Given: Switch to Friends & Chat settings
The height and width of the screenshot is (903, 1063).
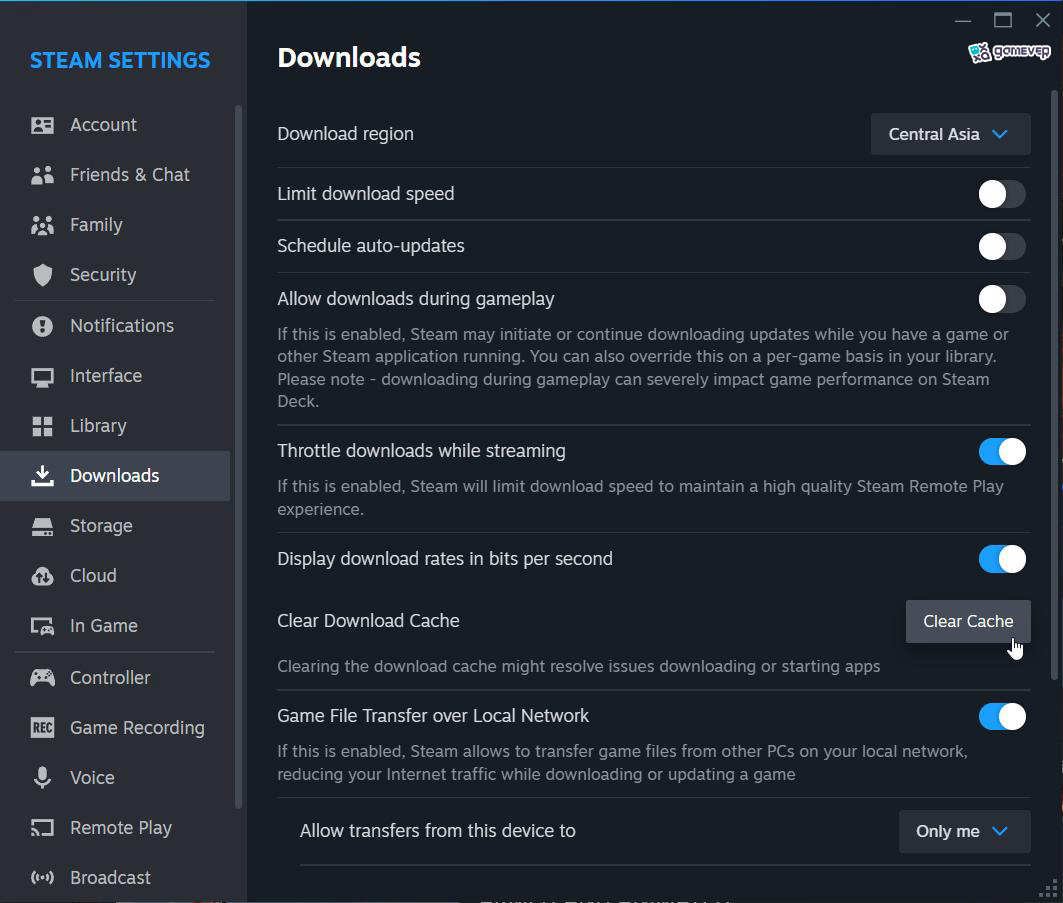Looking at the screenshot, I should [x=115, y=175].
